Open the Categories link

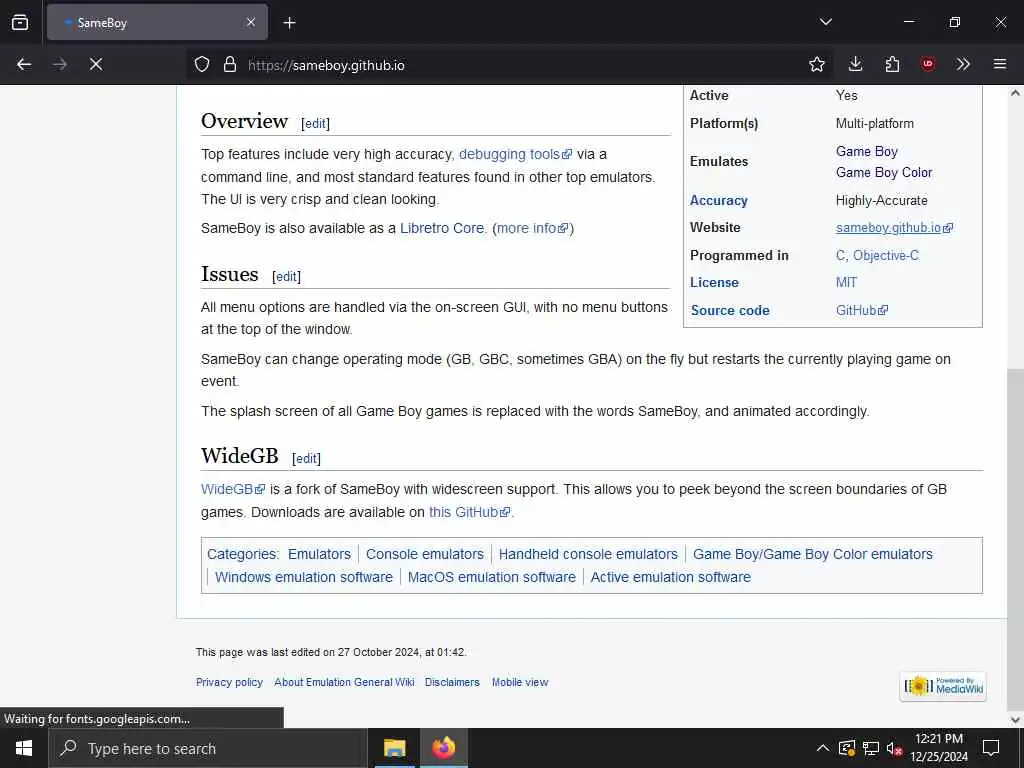[242, 554]
